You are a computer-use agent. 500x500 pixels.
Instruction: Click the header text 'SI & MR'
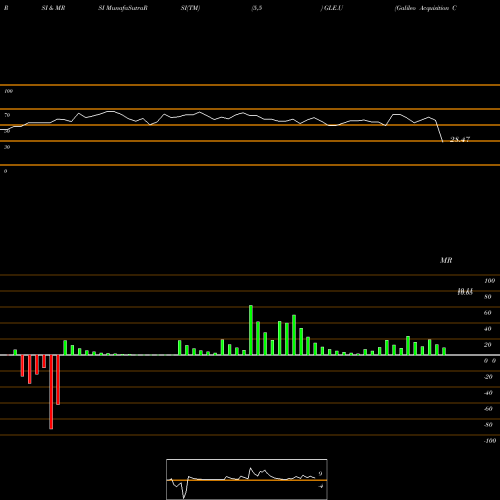[53, 8]
